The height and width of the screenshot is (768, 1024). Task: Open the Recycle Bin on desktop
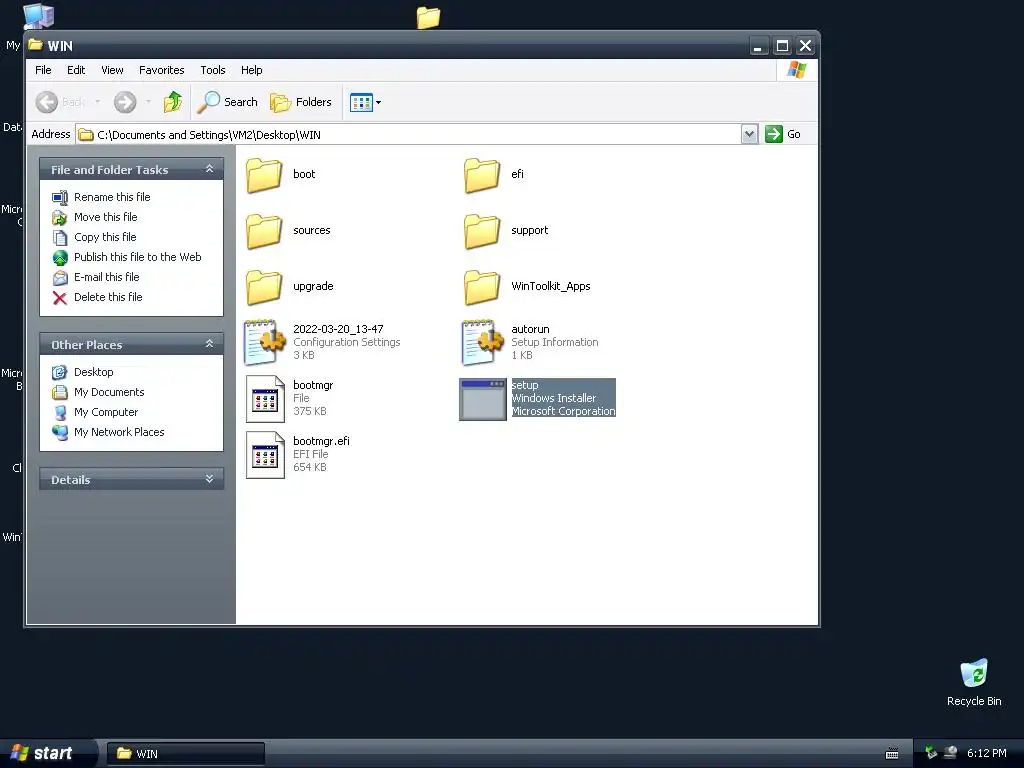coord(974,673)
